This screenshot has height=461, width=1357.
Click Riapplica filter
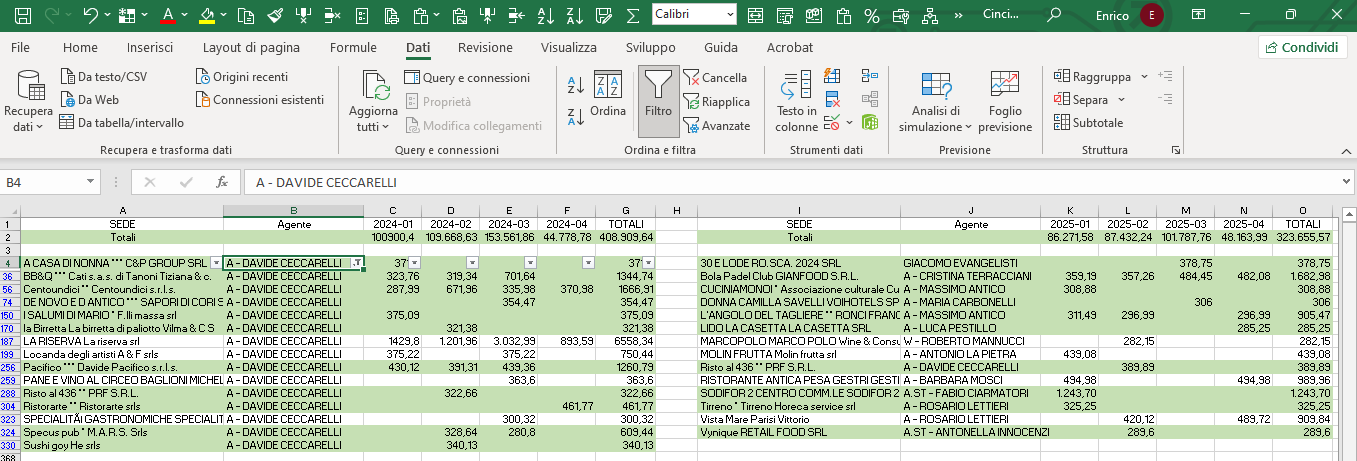[x=717, y=102]
